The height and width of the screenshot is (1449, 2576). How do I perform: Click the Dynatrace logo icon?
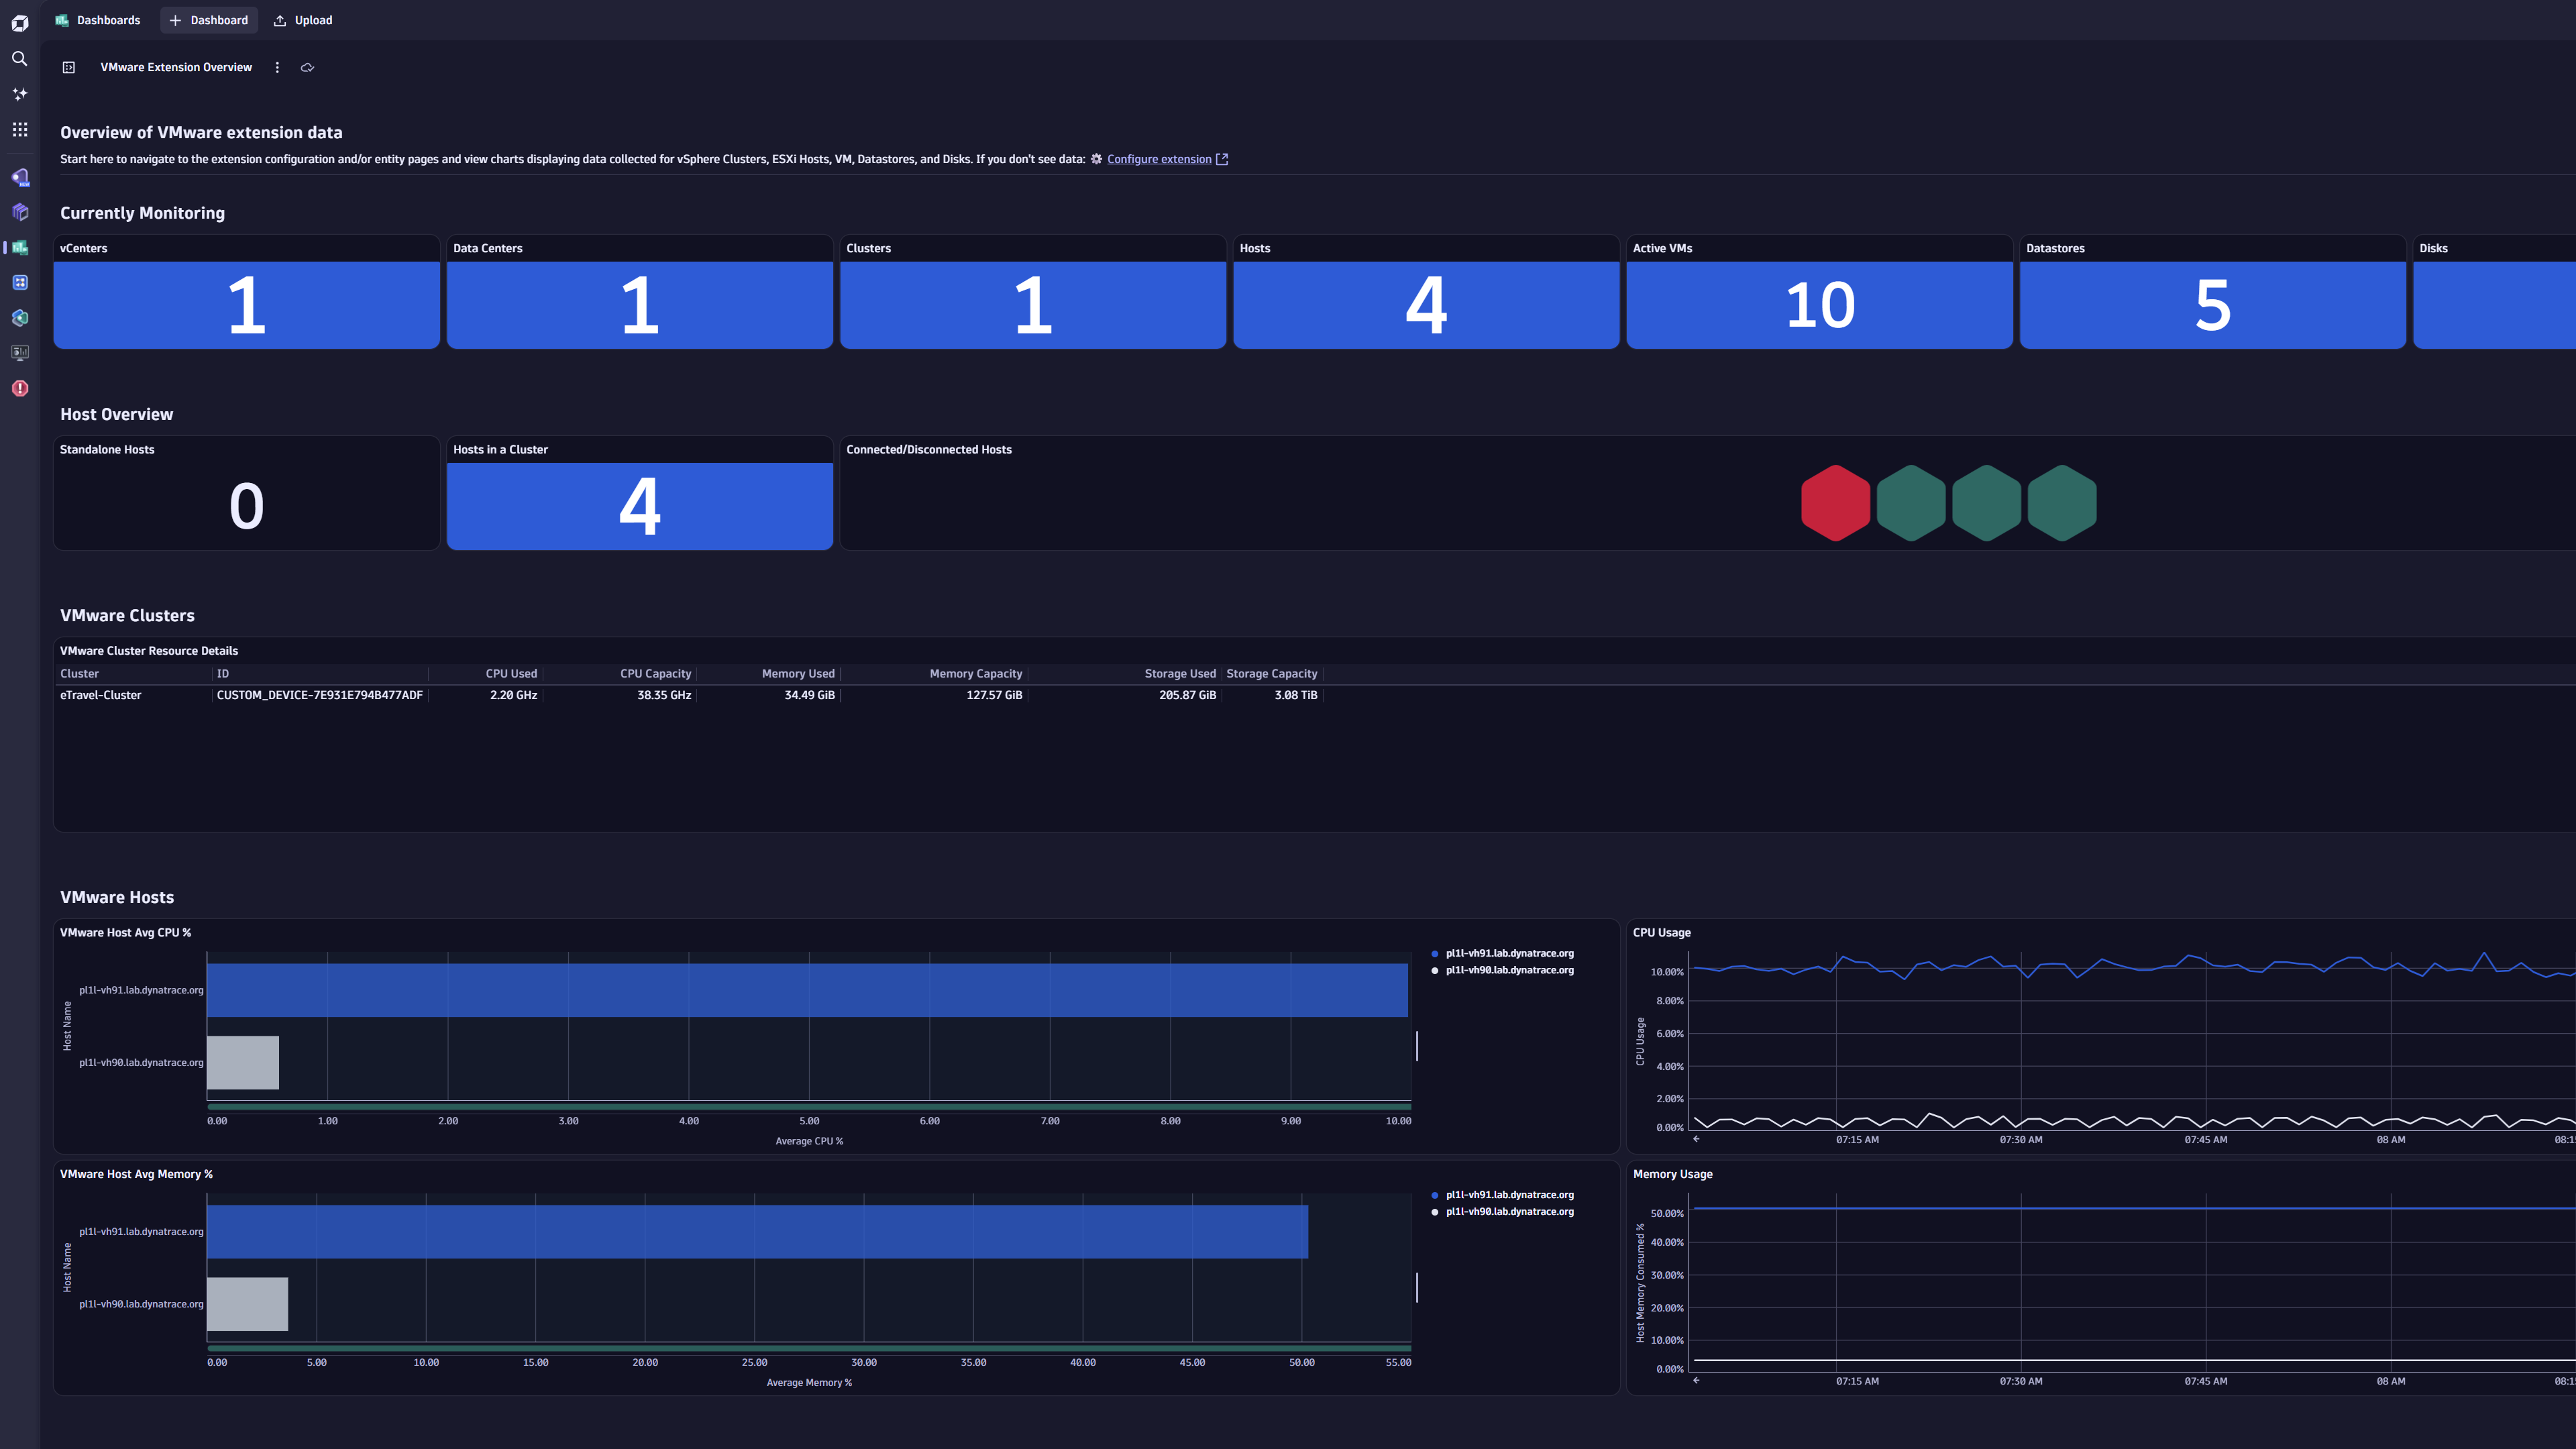pos(19,22)
